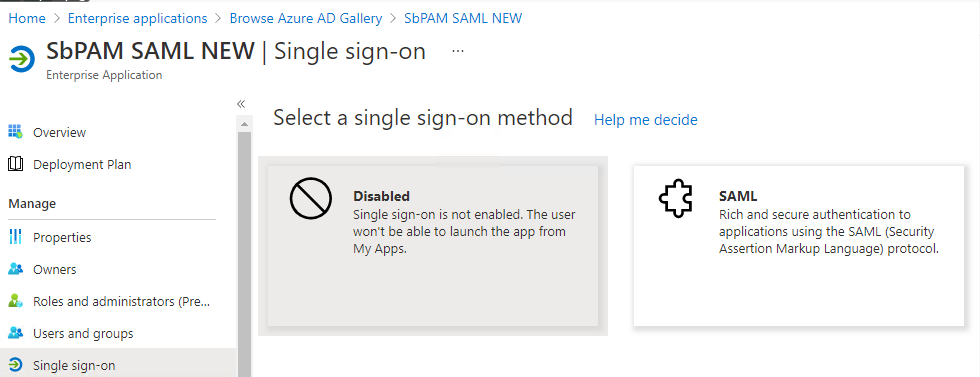Image resolution: width=980 pixels, height=377 pixels.
Task: Click the Owners people icon
Action: 15,269
